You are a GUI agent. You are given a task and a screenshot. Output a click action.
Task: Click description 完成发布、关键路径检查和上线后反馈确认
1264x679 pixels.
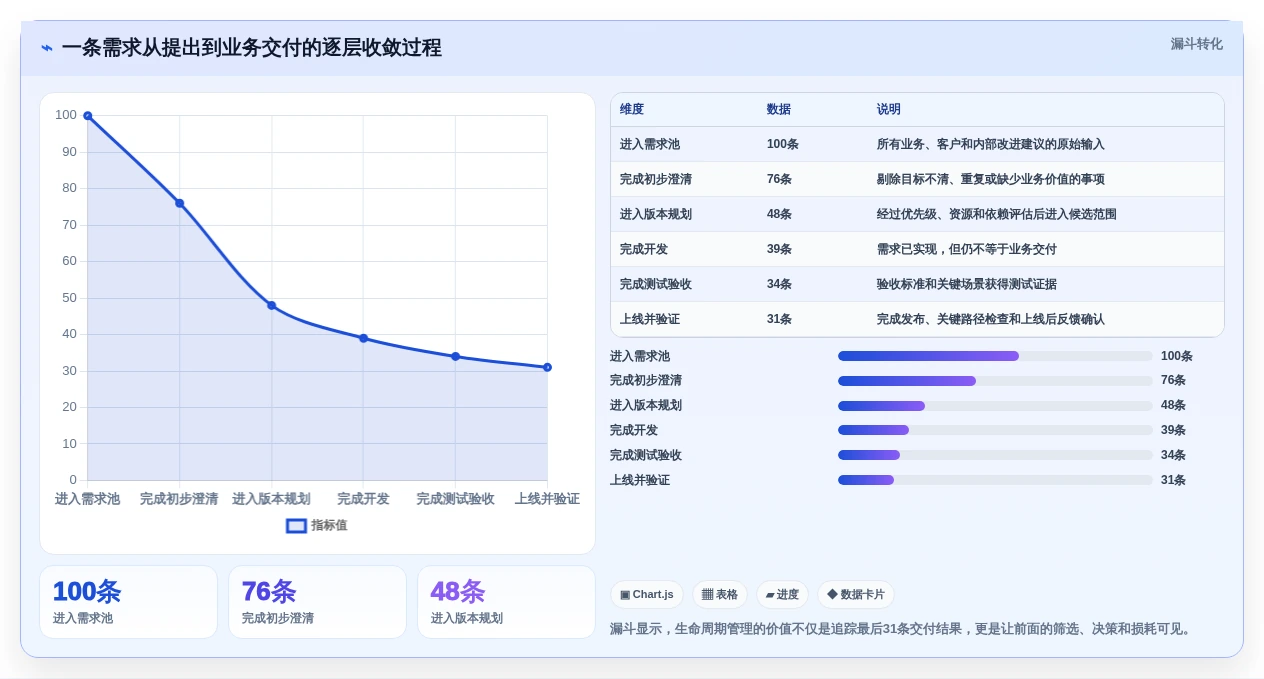[x=991, y=319]
